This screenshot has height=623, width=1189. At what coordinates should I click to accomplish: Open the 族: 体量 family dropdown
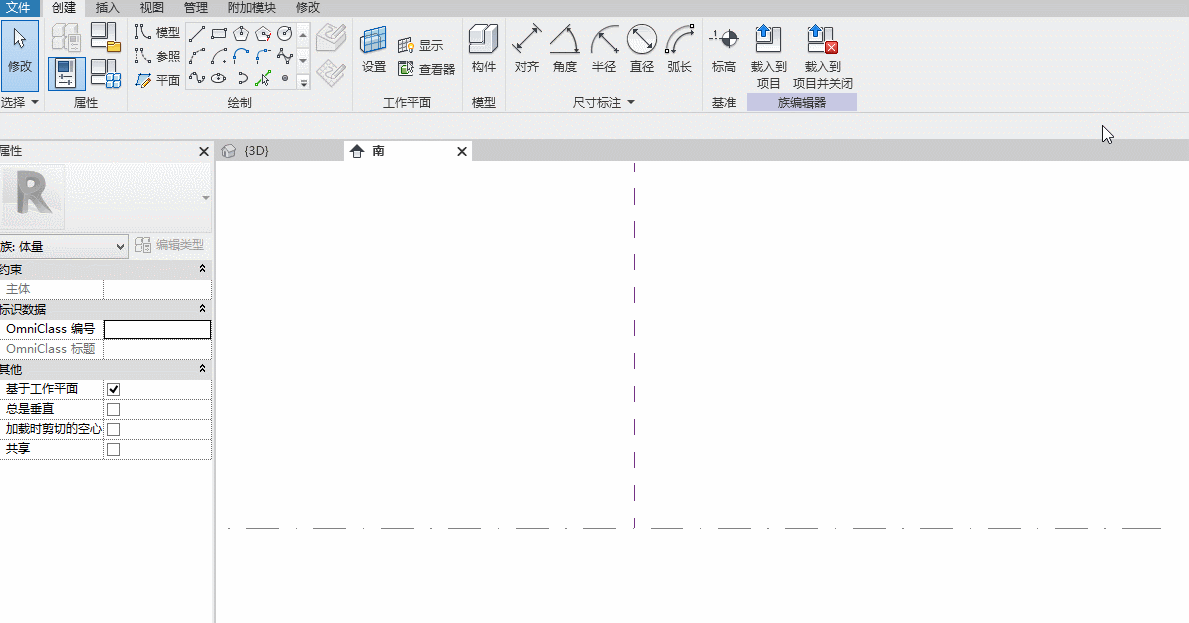pyautogui.click(x=64, y=246)
